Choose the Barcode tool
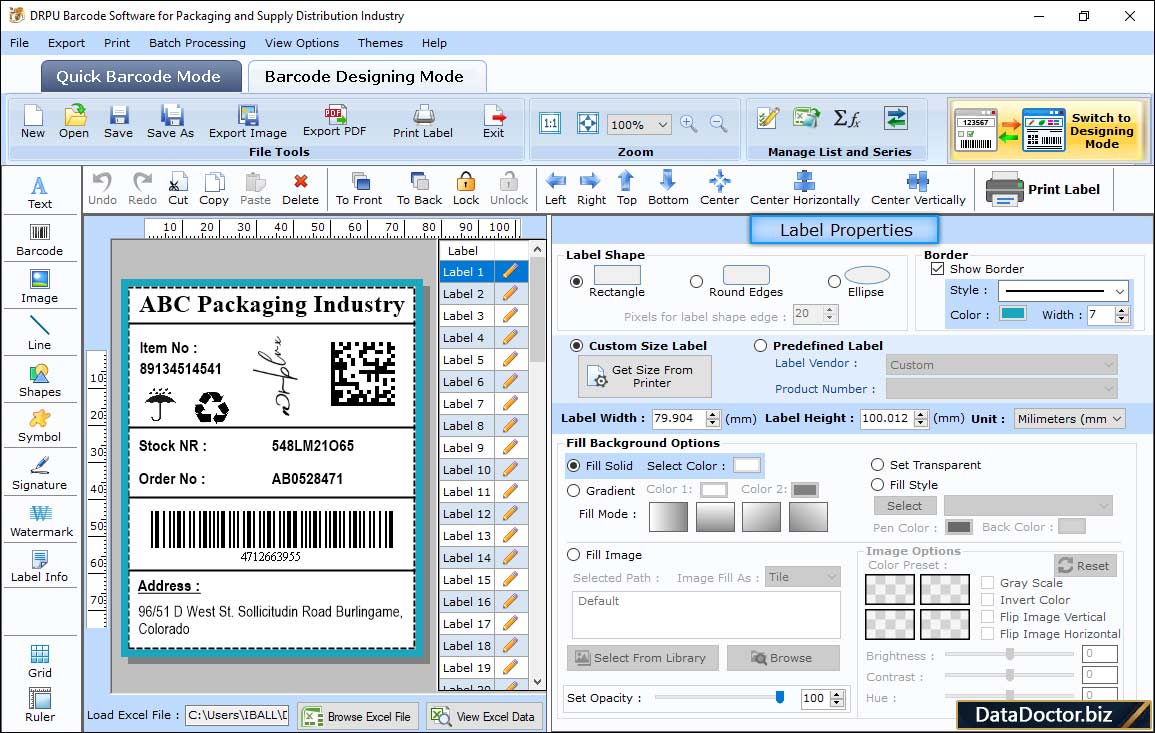 click(x=40, y=240)
